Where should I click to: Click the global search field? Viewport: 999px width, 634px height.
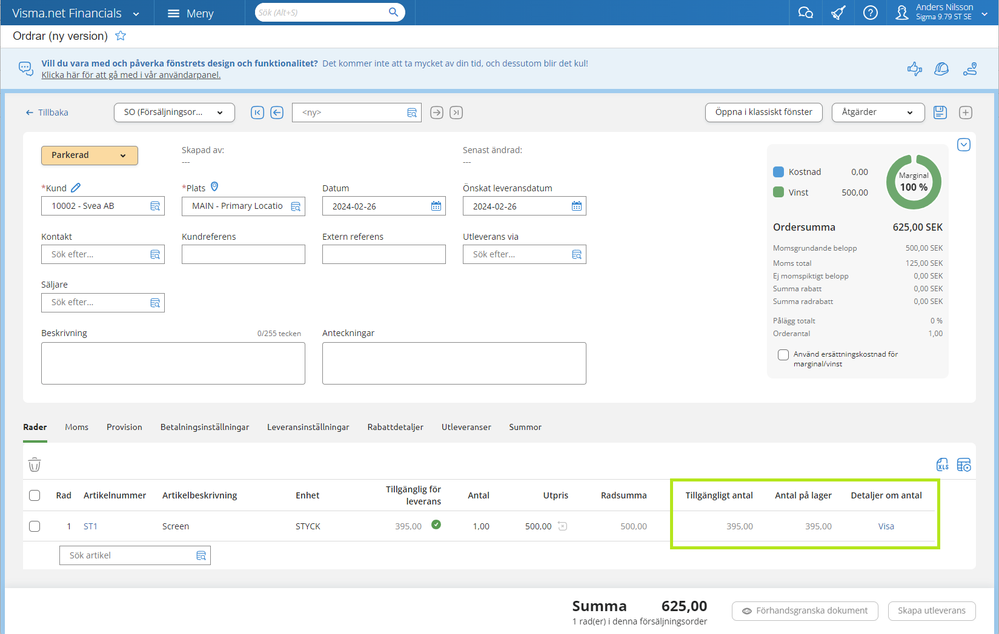(x=329, y=13)
